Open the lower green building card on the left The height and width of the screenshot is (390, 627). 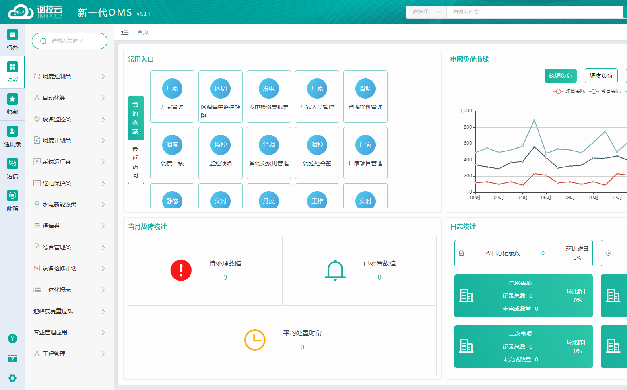(x=523, y=346)
